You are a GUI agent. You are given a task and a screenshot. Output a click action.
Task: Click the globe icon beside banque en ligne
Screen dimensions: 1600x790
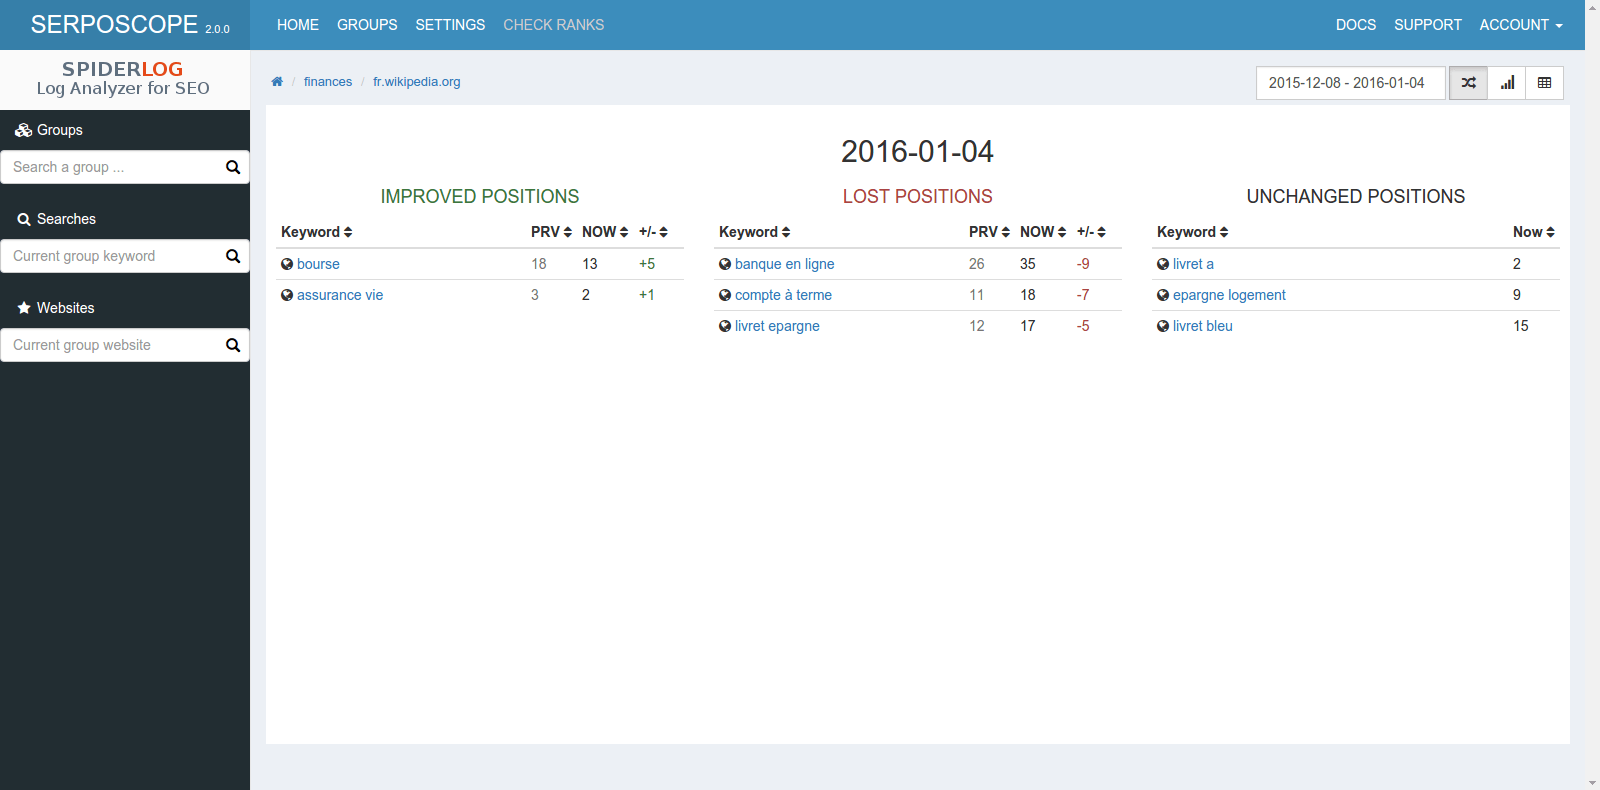[x=725, y=264]
